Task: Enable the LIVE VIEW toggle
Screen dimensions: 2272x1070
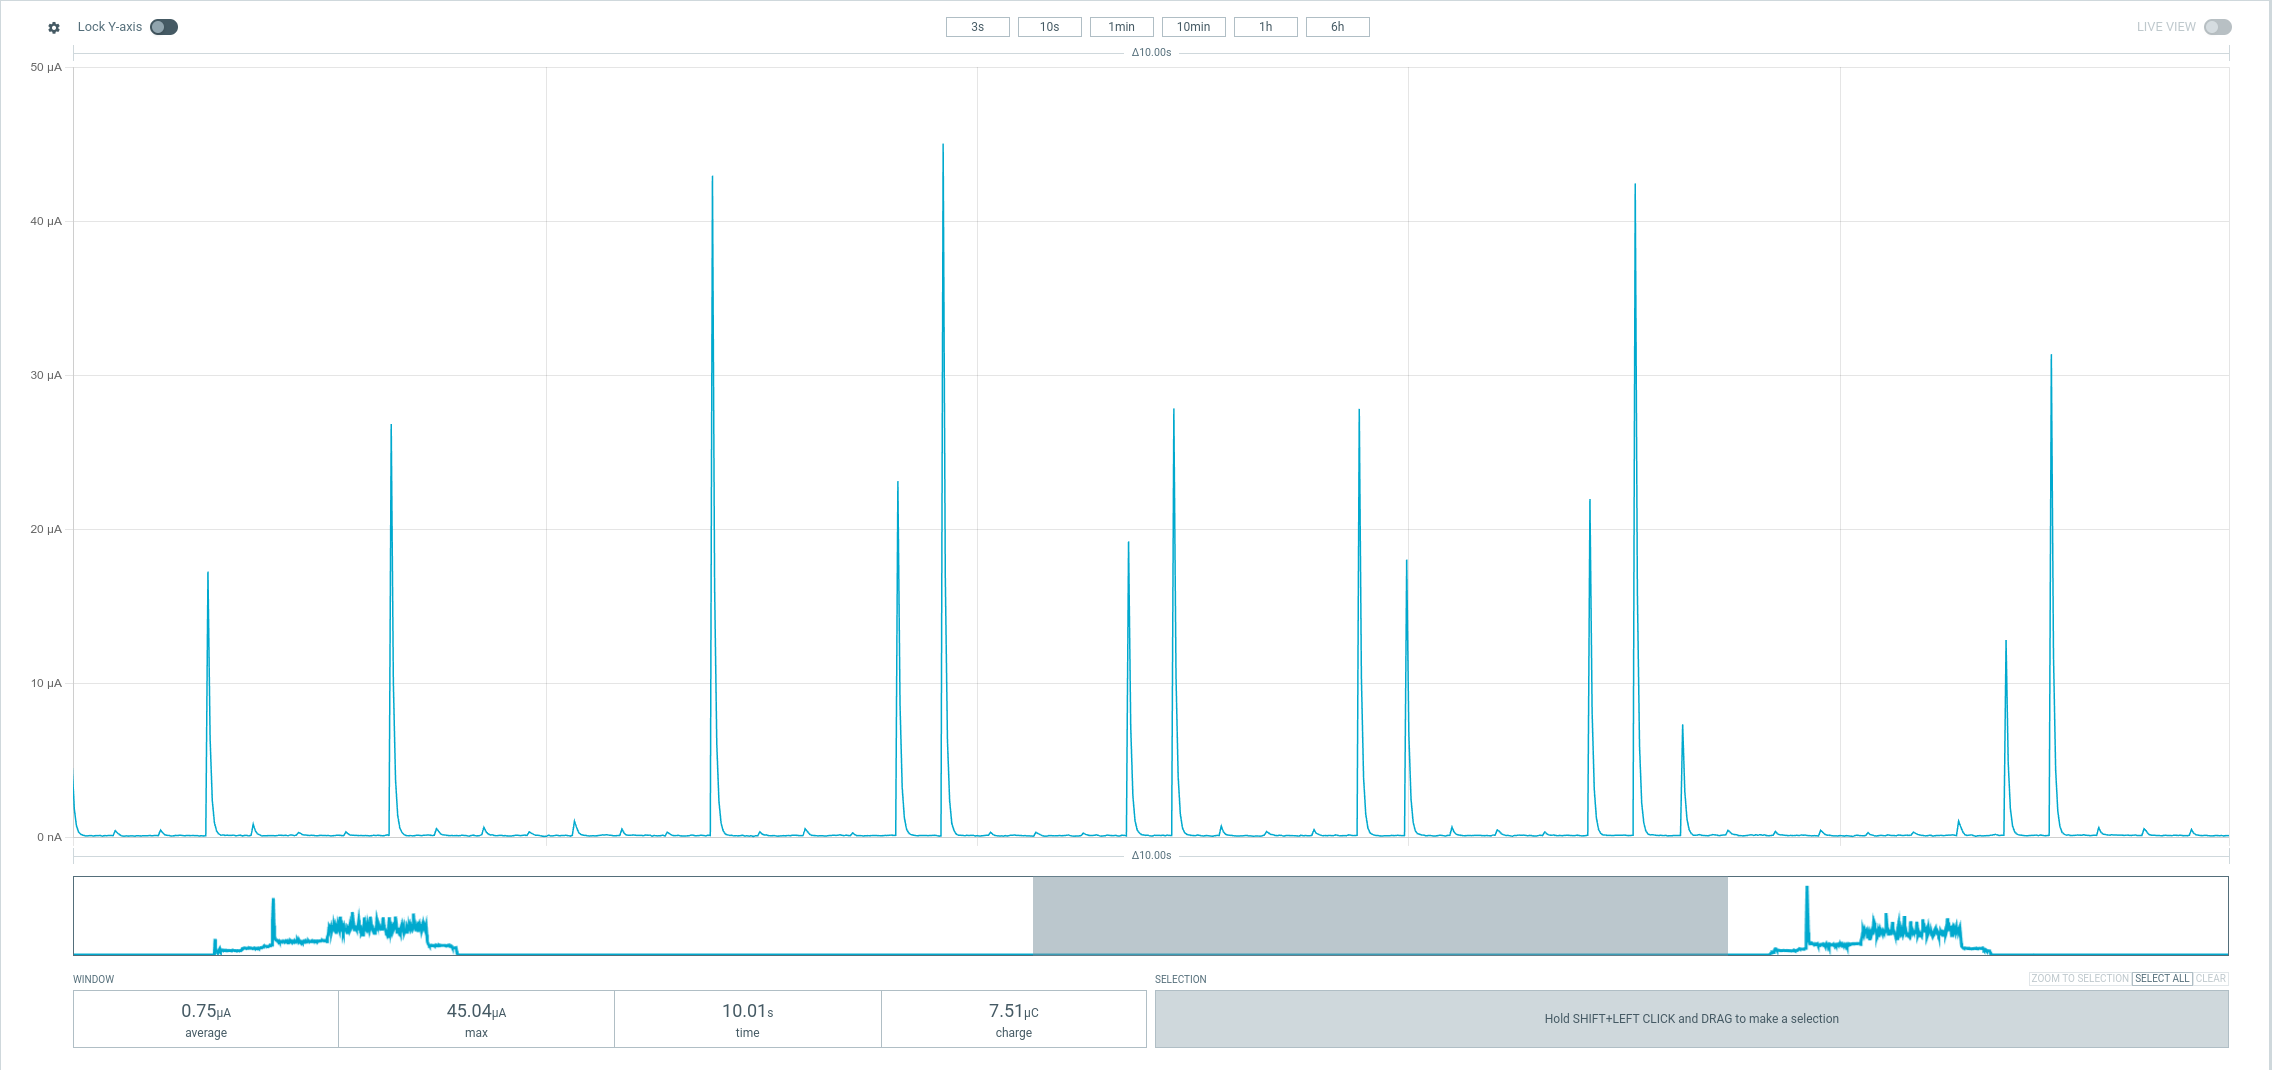Action: click(2217, 27)
